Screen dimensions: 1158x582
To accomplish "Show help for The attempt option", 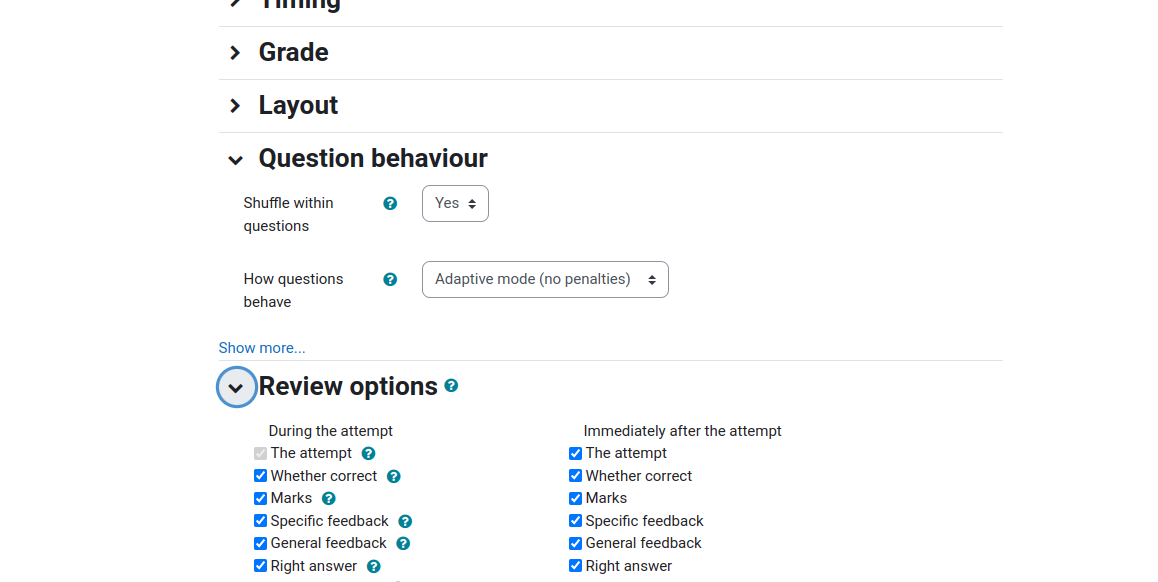I will point(369,453).
